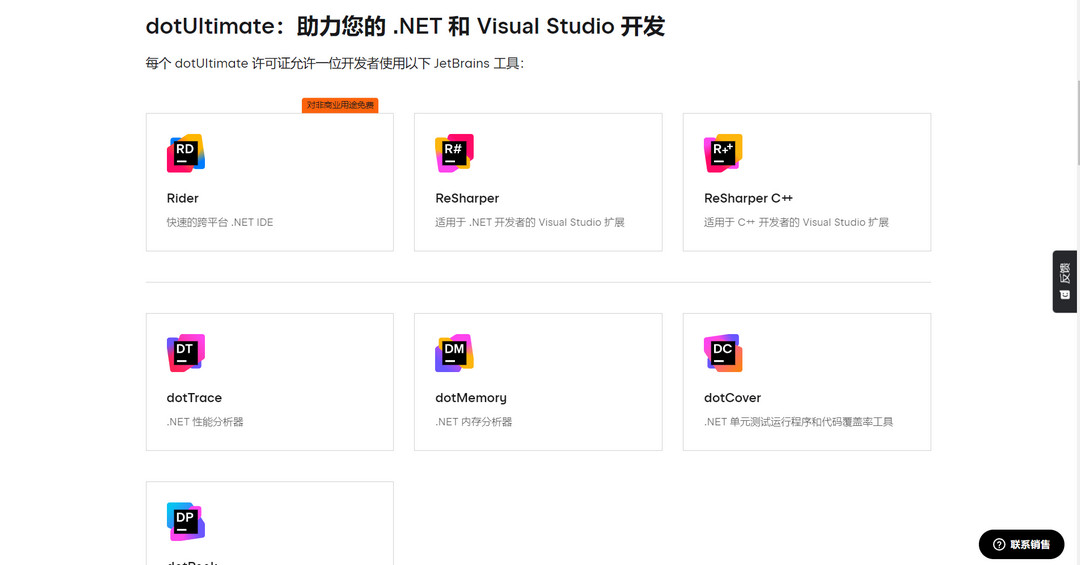Click the dotCover DC logo icon

pyautogui.click(x=723, y=353)
